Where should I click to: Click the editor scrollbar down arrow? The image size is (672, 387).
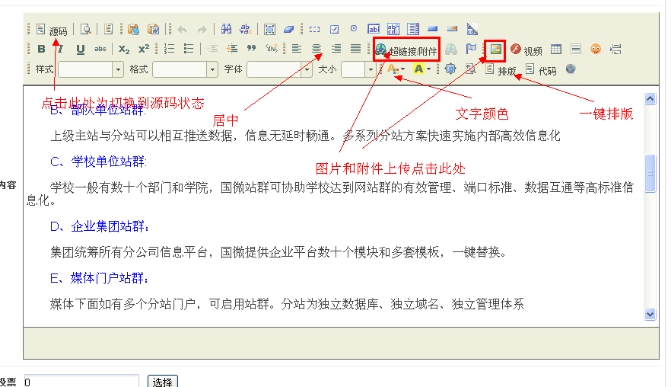[650, 314]
